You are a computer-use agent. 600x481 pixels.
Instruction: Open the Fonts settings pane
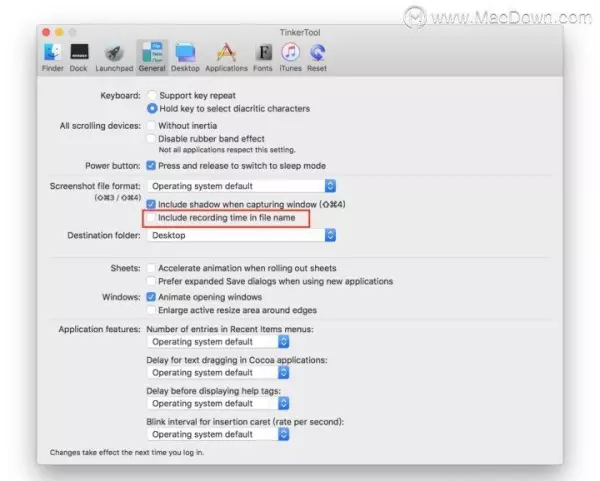coord(263,57)
